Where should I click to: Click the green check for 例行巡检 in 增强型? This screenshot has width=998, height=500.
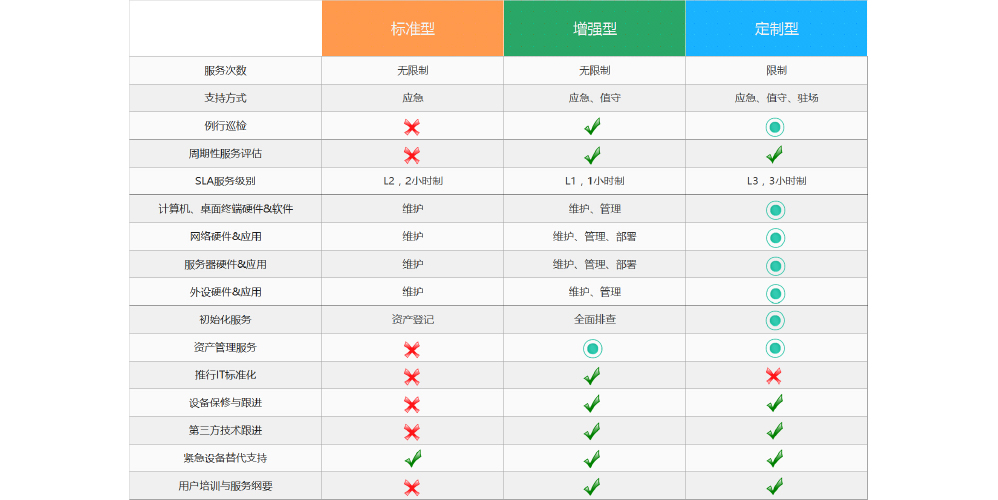coord(593,127)
